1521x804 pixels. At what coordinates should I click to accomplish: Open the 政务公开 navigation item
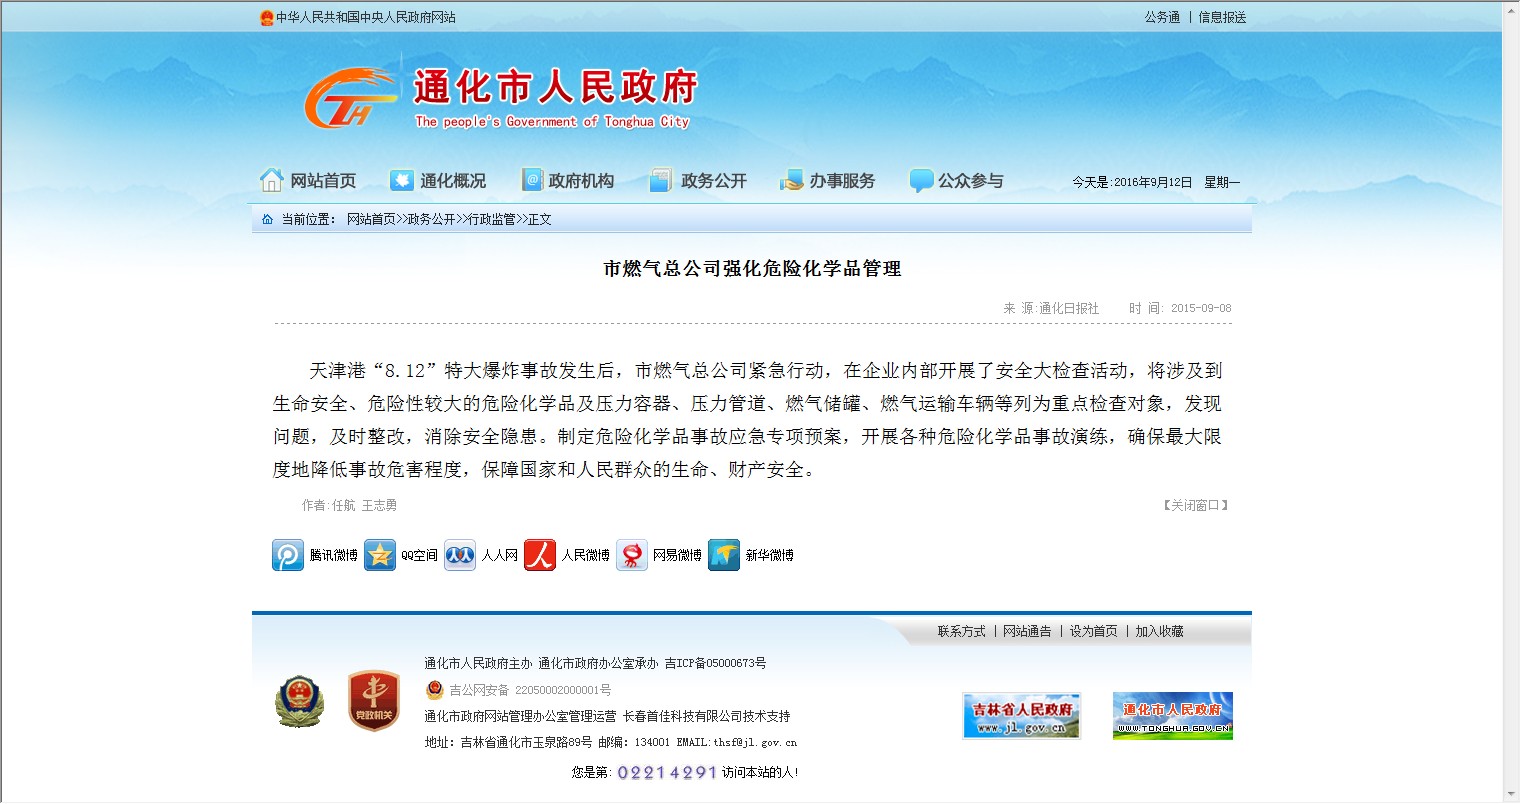coord(699,181)
